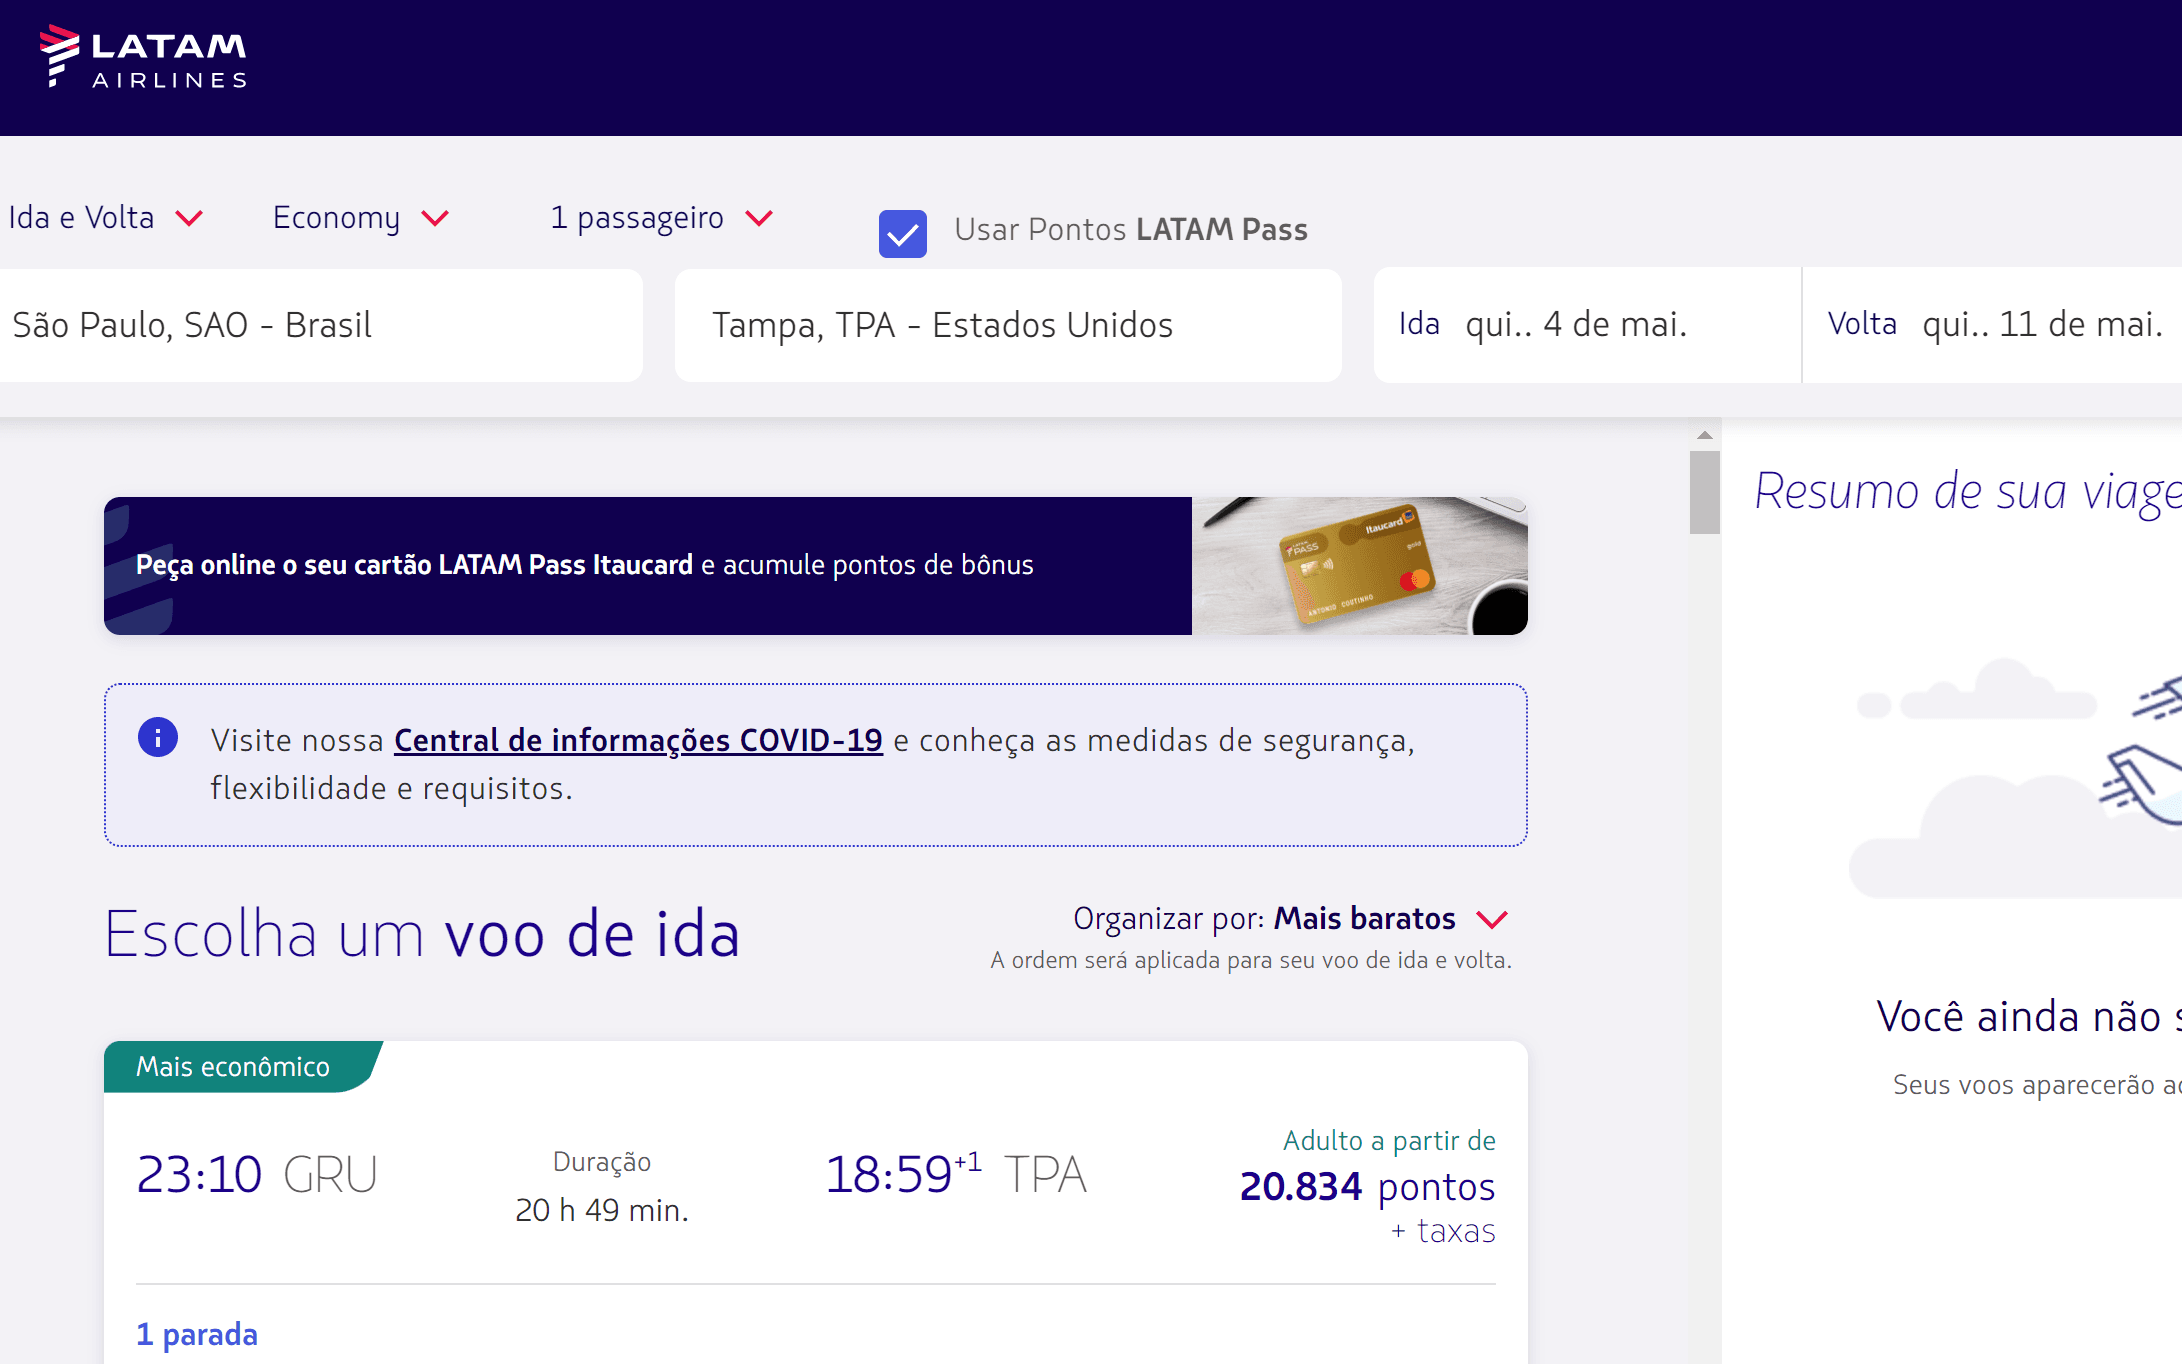Click the Itaucard gold card image
The width and height of the screenshot is (2182, 1364).
point(1360,566)
